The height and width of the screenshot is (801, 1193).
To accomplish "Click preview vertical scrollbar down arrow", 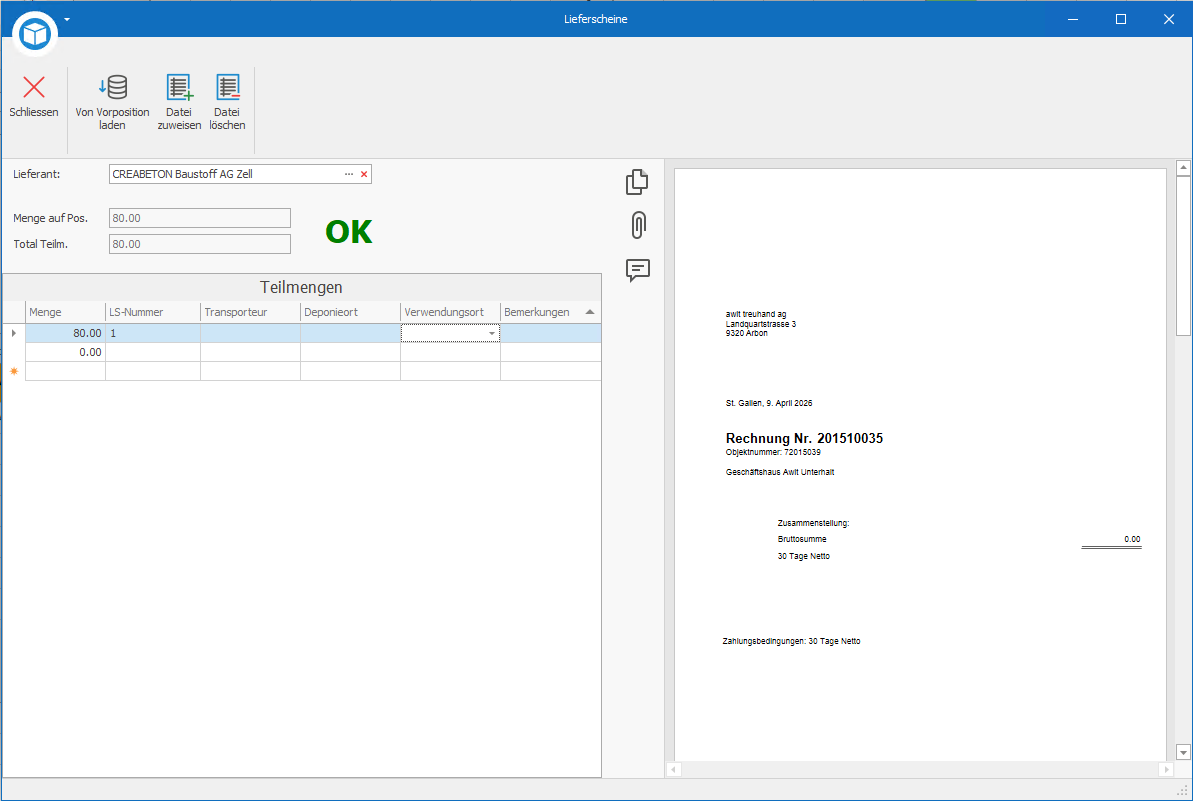I will click(x=1183, y=752).
